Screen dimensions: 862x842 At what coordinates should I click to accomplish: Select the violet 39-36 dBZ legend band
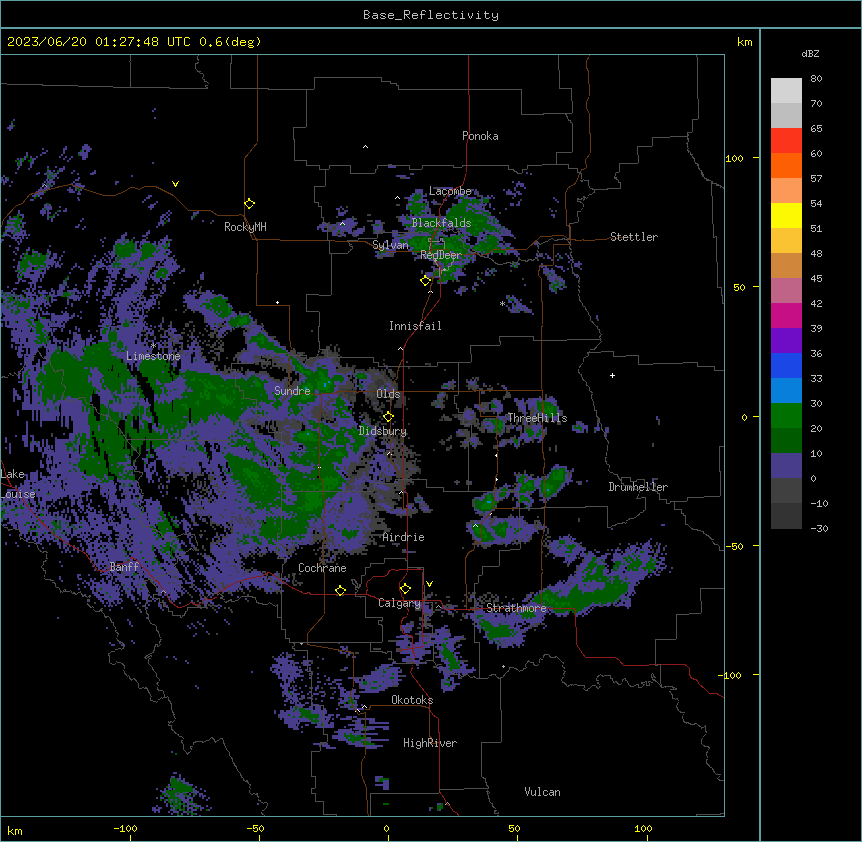click(786, 341)
